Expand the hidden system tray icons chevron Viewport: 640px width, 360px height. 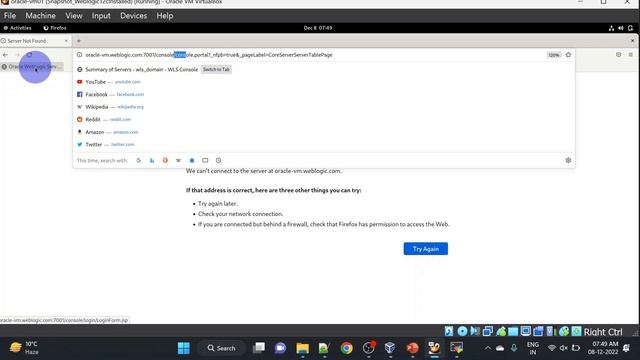tap(488, 348)
